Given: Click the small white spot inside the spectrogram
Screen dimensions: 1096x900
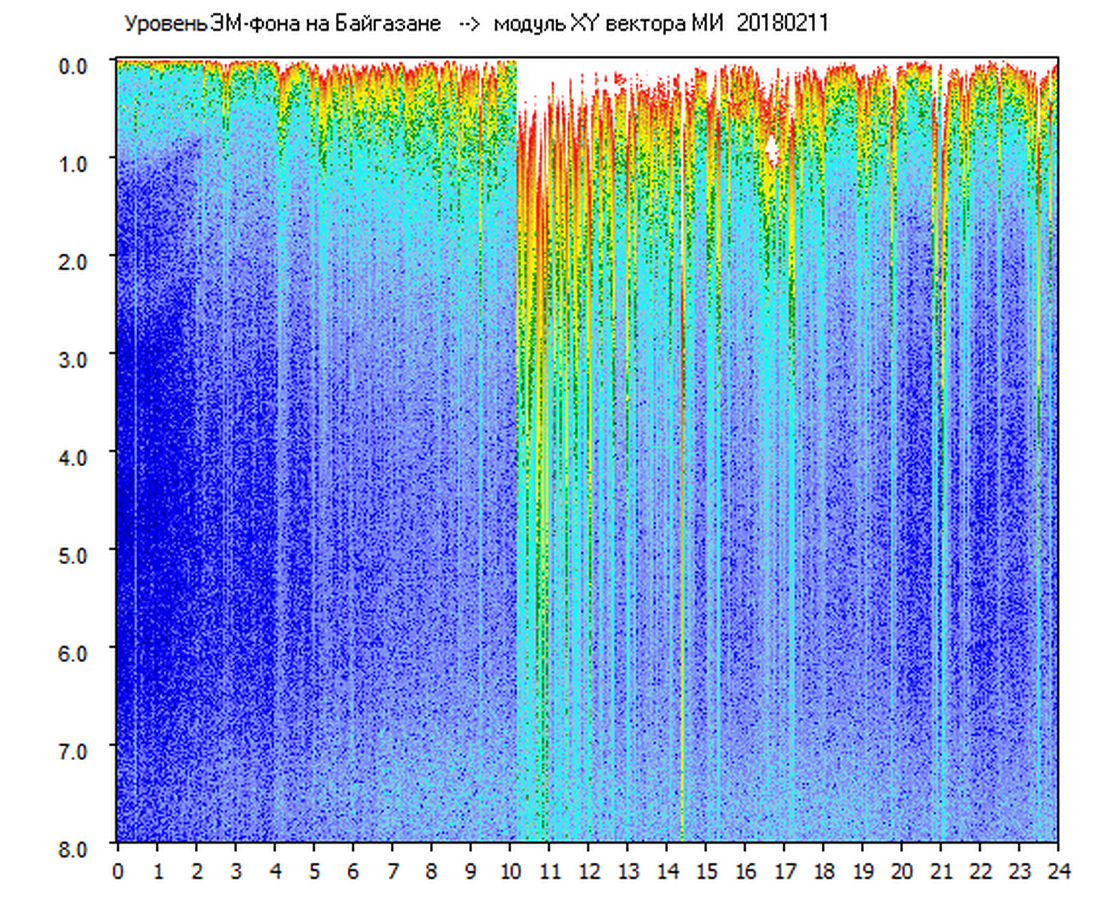Looking at the screenshot, I should click(772, 151).
